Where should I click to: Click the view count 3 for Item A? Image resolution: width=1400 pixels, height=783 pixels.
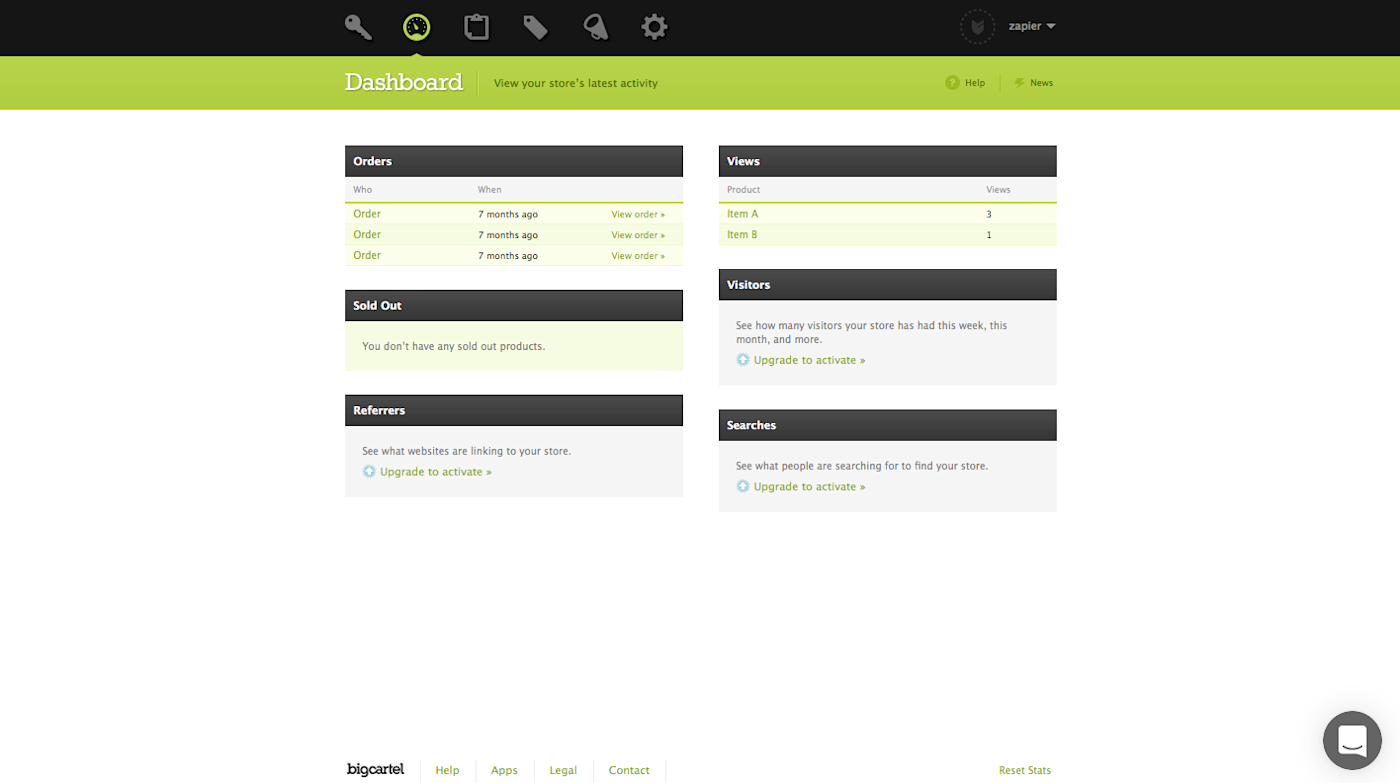[989, 214]
